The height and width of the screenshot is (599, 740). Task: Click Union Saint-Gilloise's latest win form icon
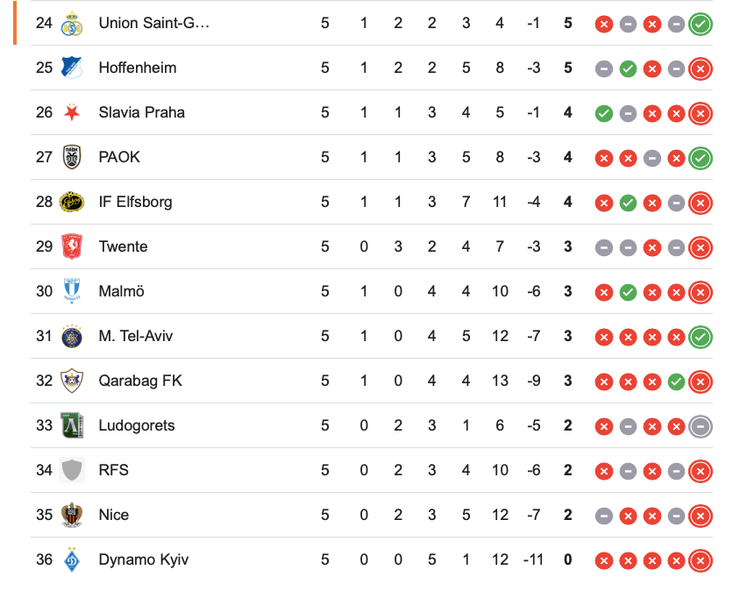click(x=700, y=23)
